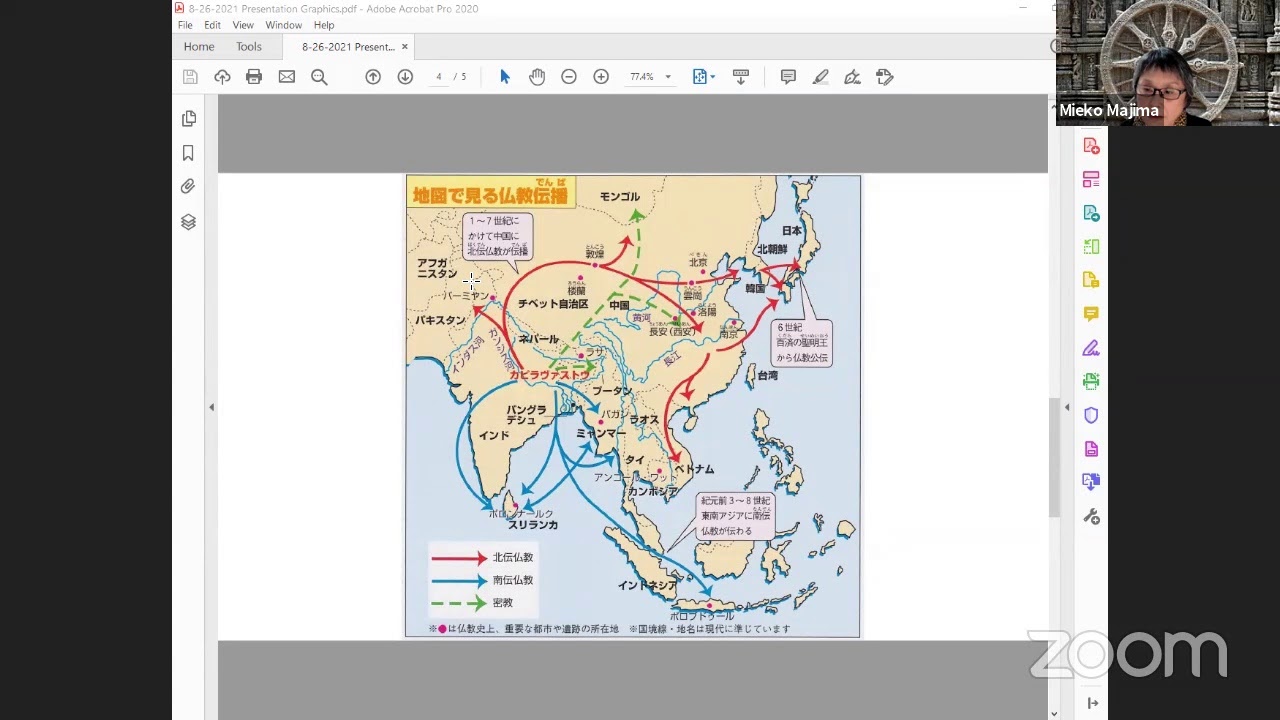Open the View menu
The width and height of the screenshot is (1280, 720).
coord(243,25)
